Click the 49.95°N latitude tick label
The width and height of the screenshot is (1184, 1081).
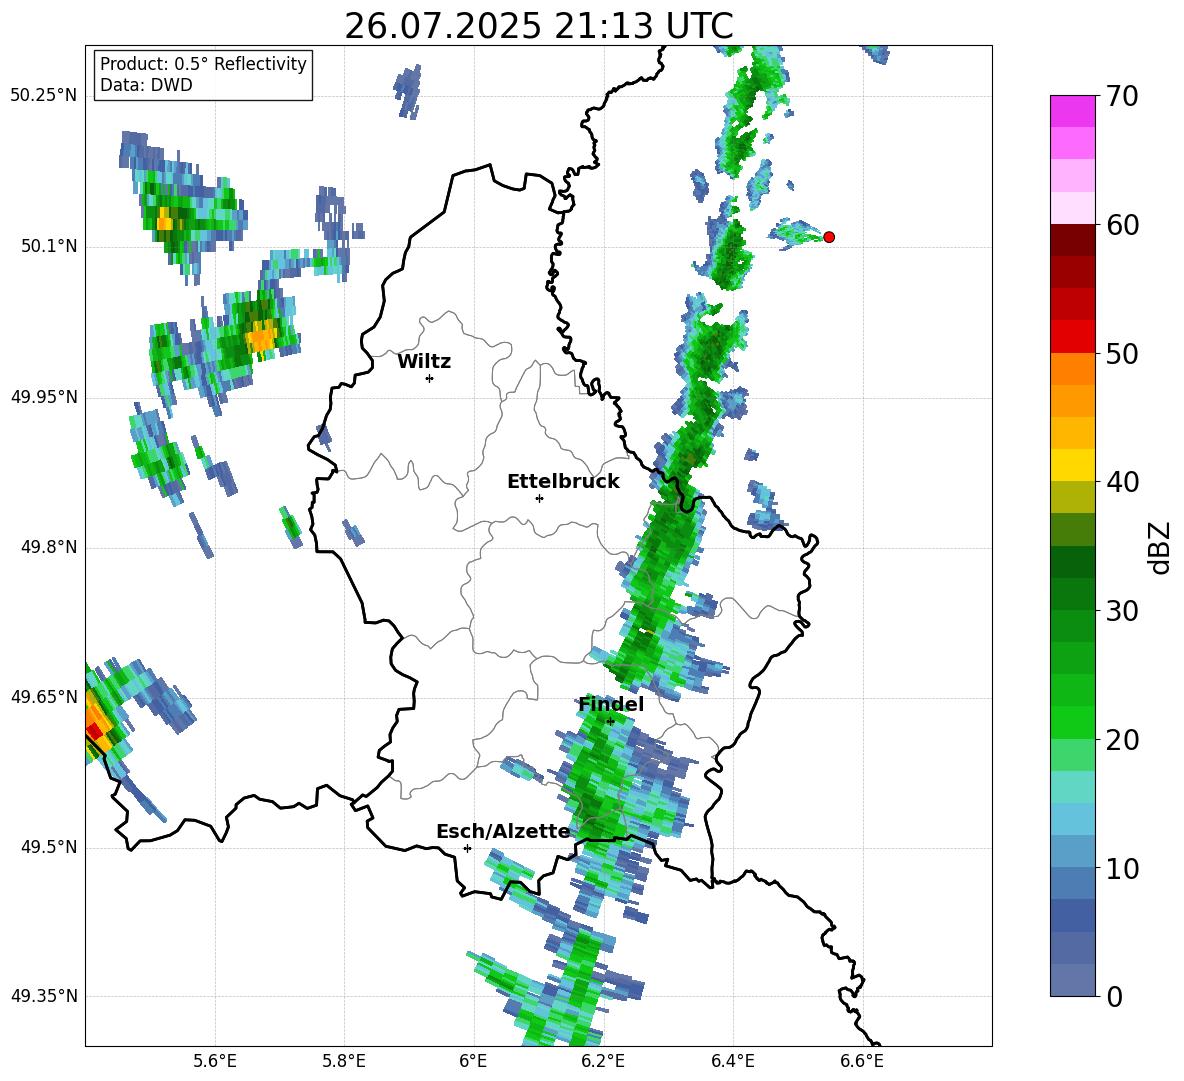click(x=44, y=396)
